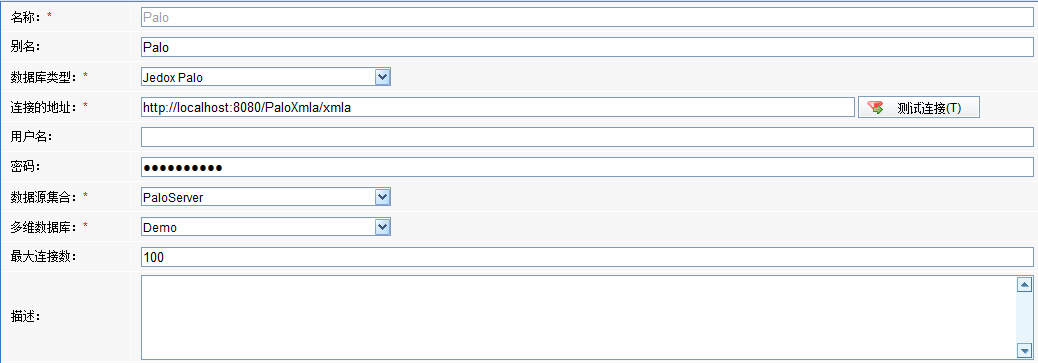Click the description scrollbar up arrow
This screenshot has width=1038, height=363.
(x=1024, y=285)
